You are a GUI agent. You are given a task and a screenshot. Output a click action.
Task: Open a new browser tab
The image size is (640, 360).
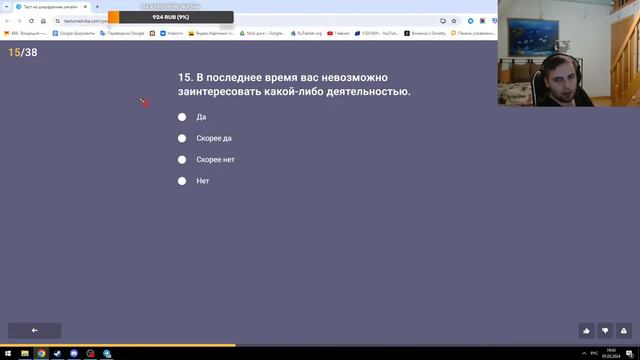97,7
